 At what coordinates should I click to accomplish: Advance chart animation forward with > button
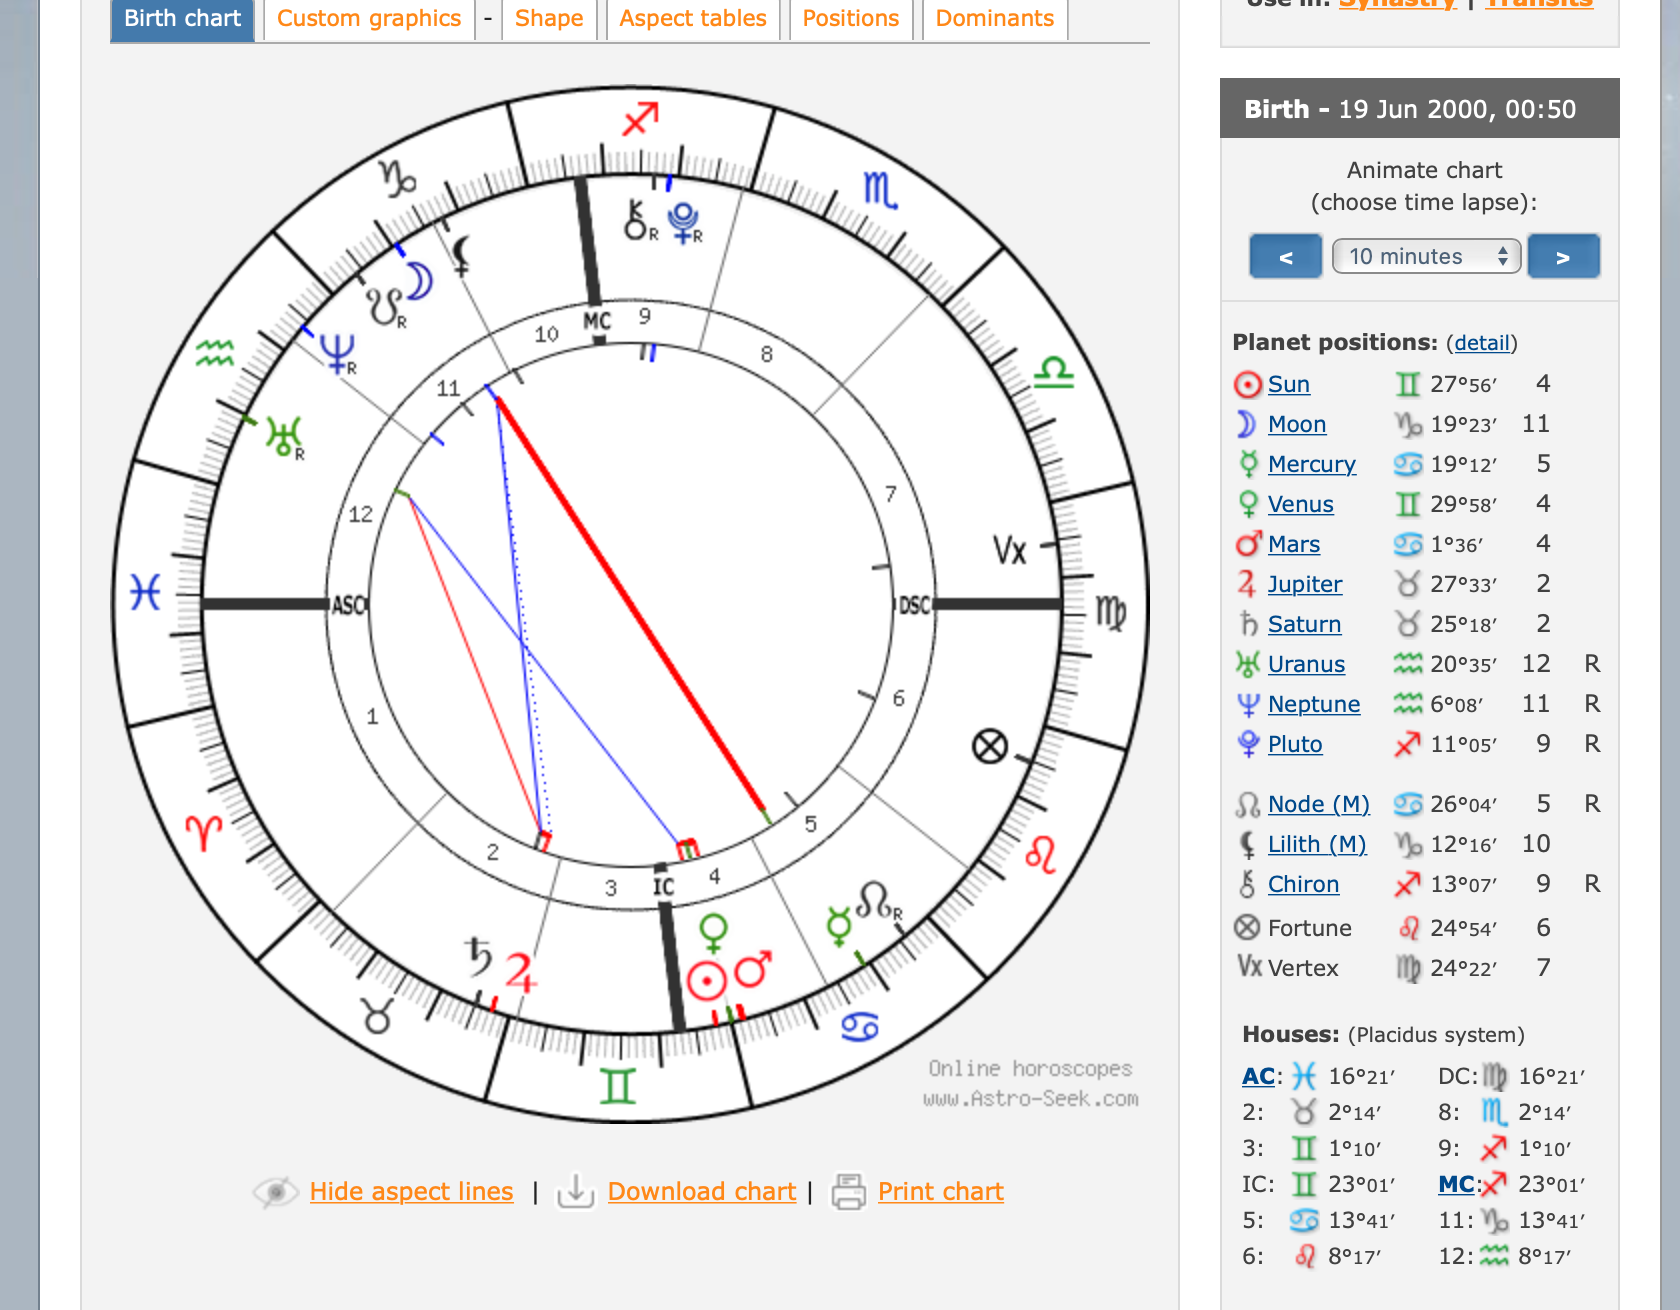click(1563, 257)
